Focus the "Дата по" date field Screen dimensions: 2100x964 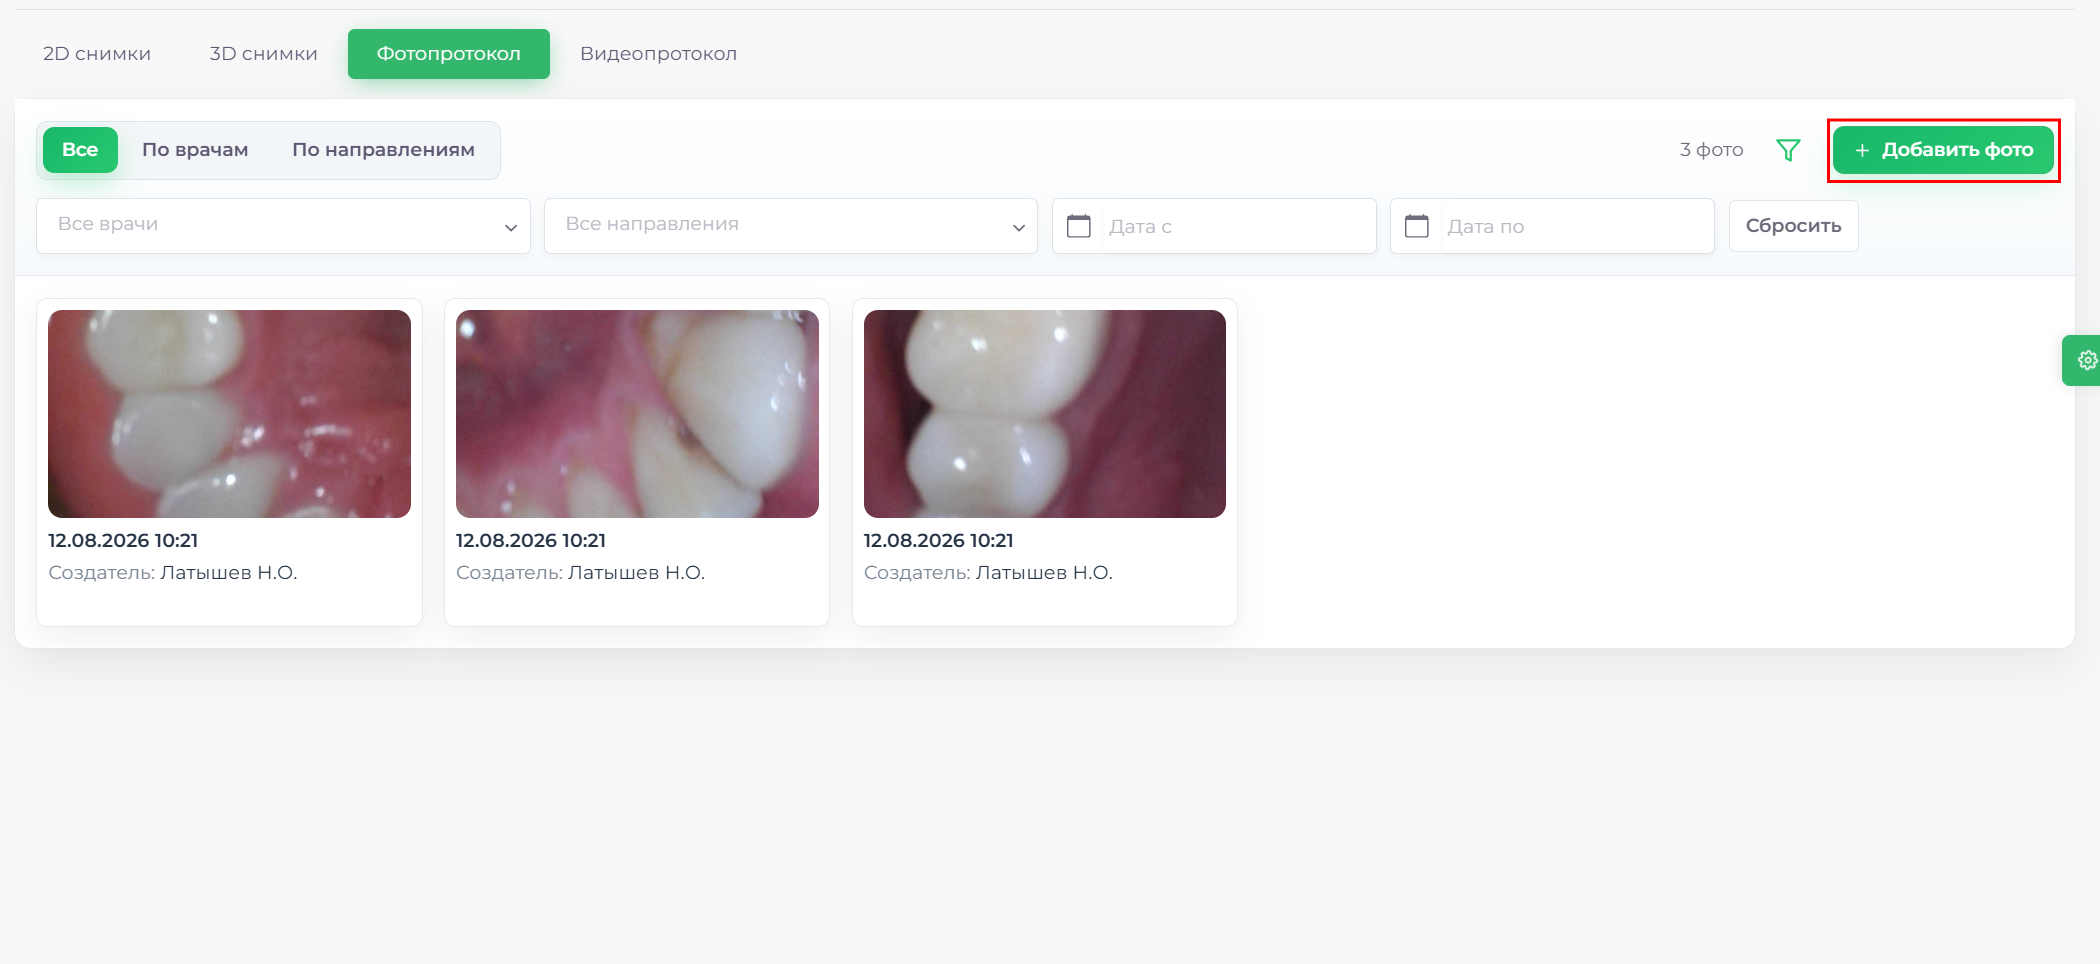(1552, 226)
